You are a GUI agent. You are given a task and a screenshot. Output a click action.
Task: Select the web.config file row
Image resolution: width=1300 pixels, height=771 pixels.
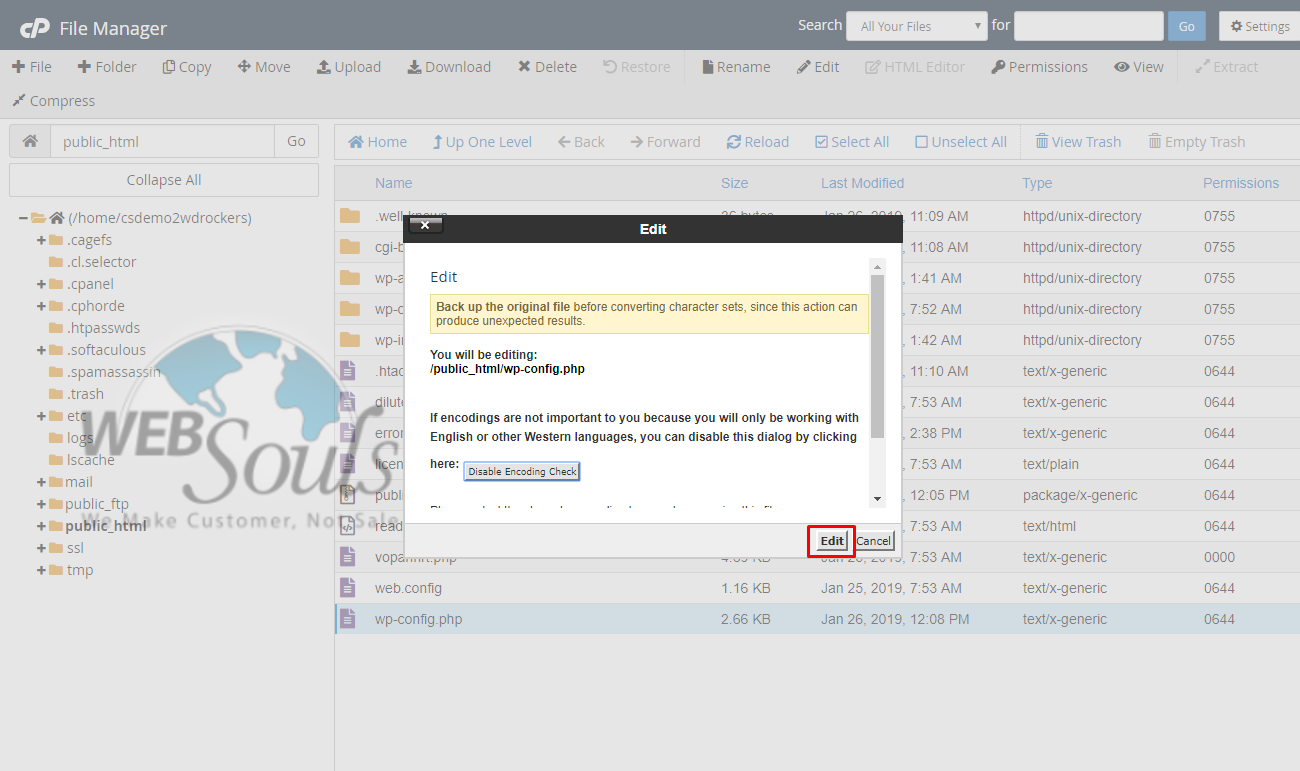pos(817,588)
